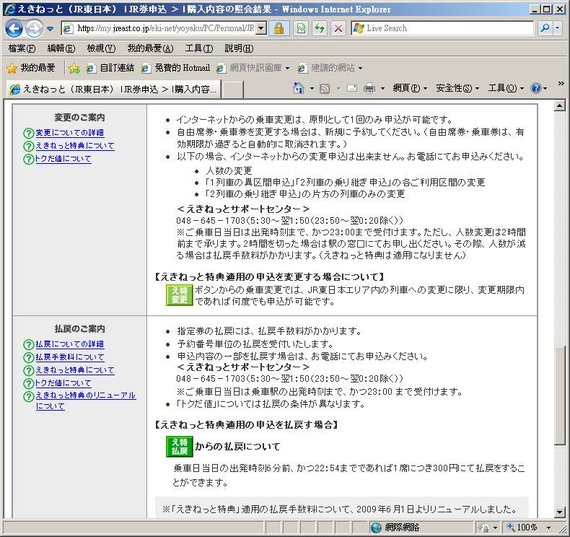
Task: Click the green えきねっと特典変更 button image
Action: 179,295
